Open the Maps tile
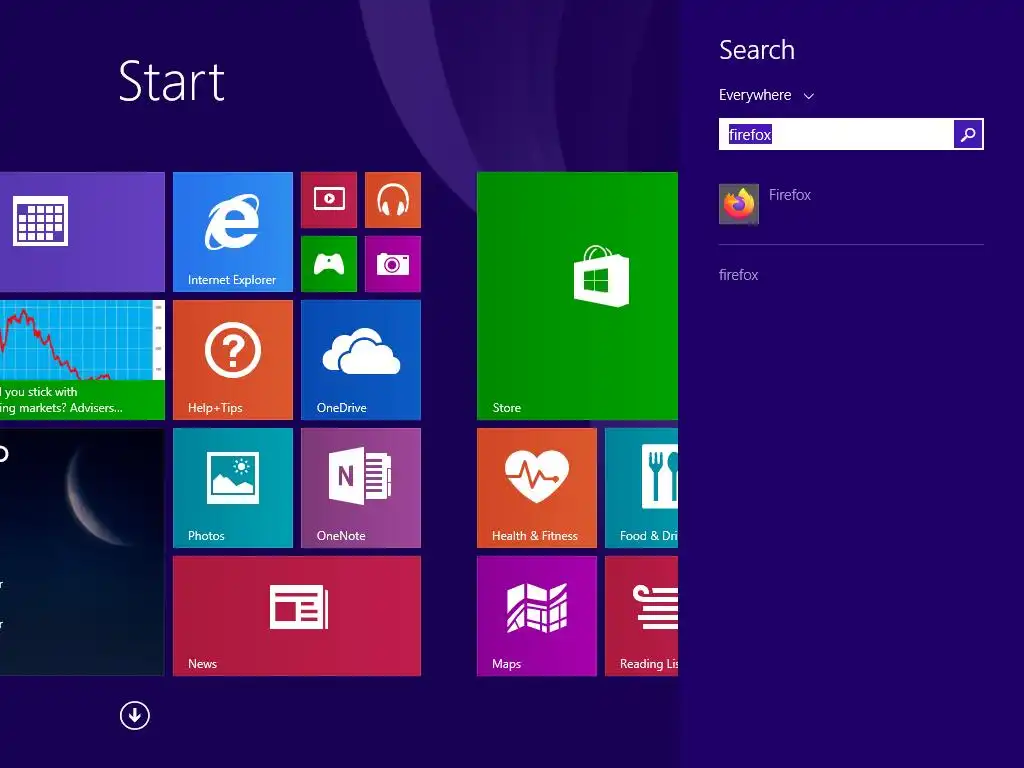This screenshot has height=768, width=1024. [x=537, y=616]
